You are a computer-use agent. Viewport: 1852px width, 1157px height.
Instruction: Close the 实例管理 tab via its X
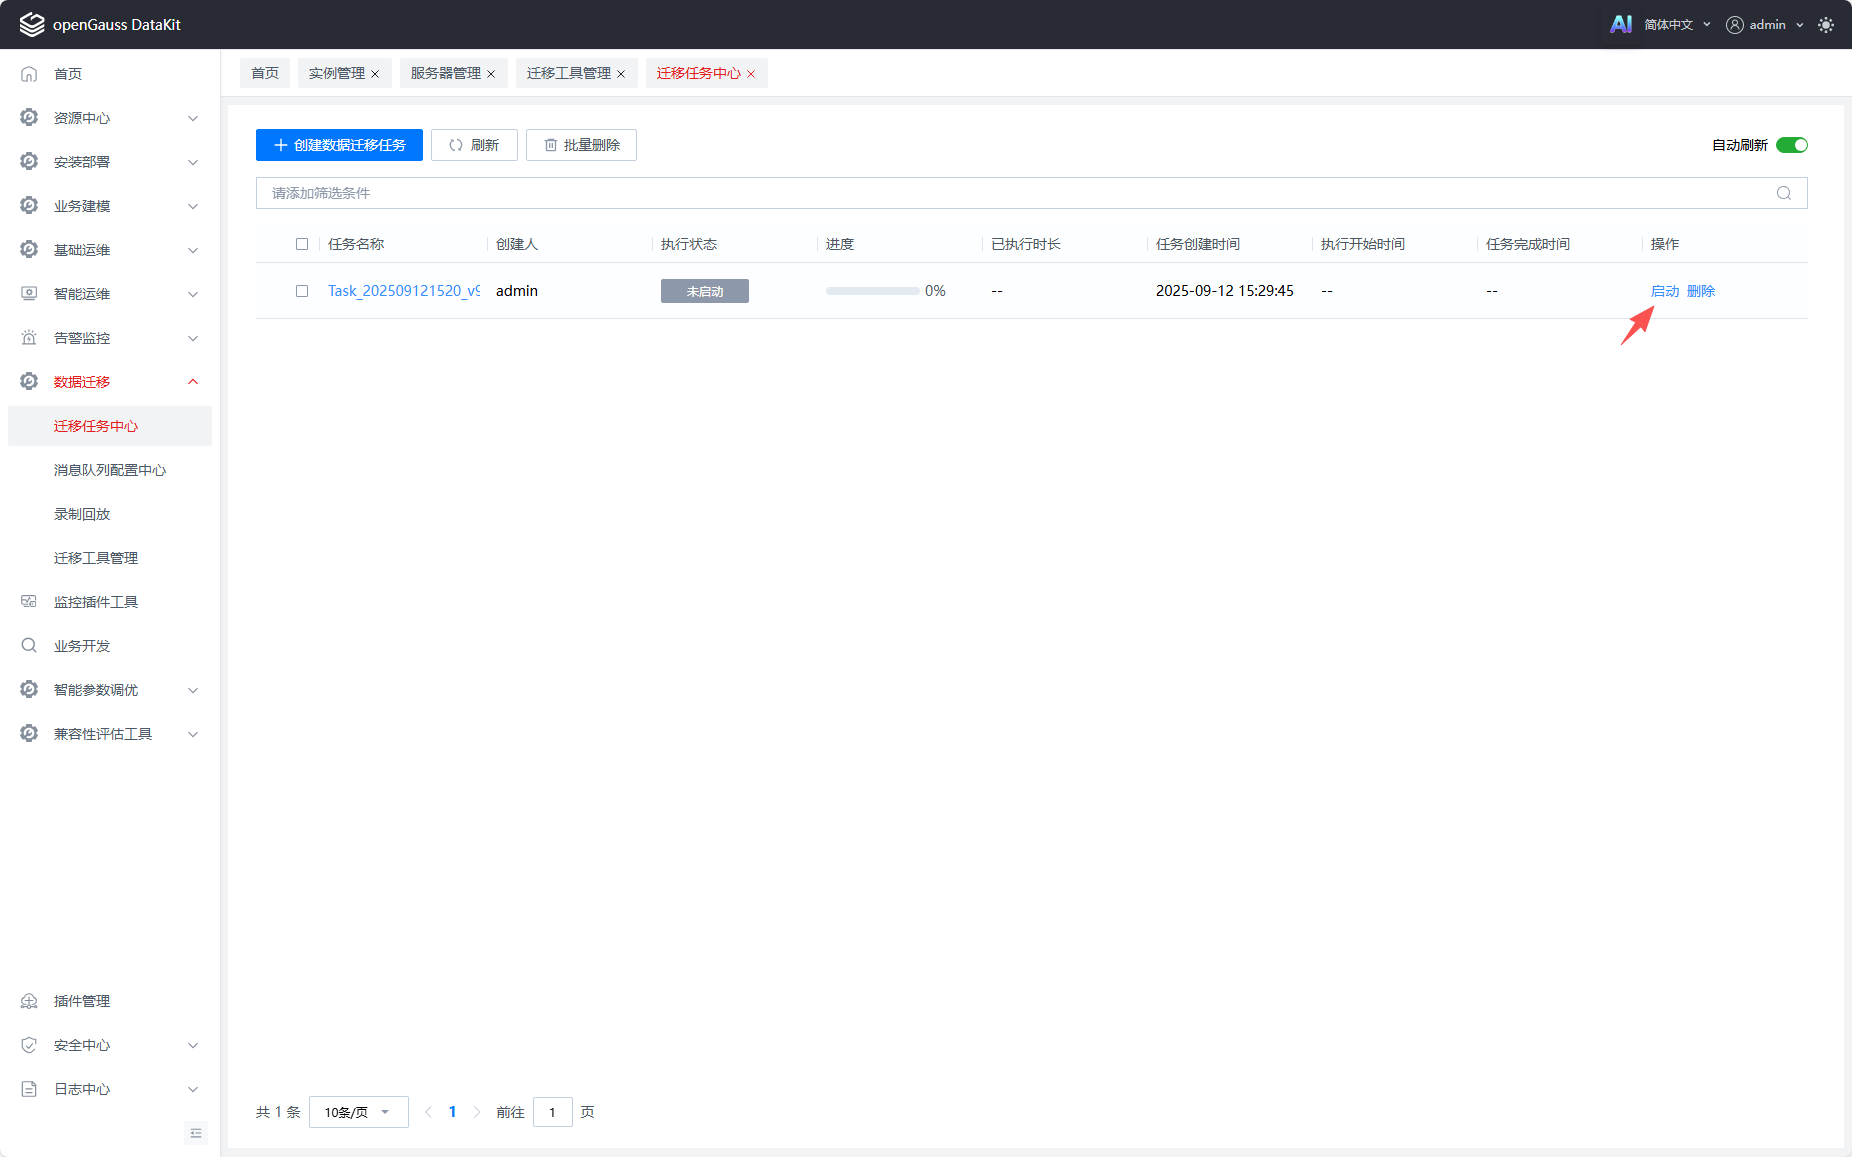(x=375, y=74)
